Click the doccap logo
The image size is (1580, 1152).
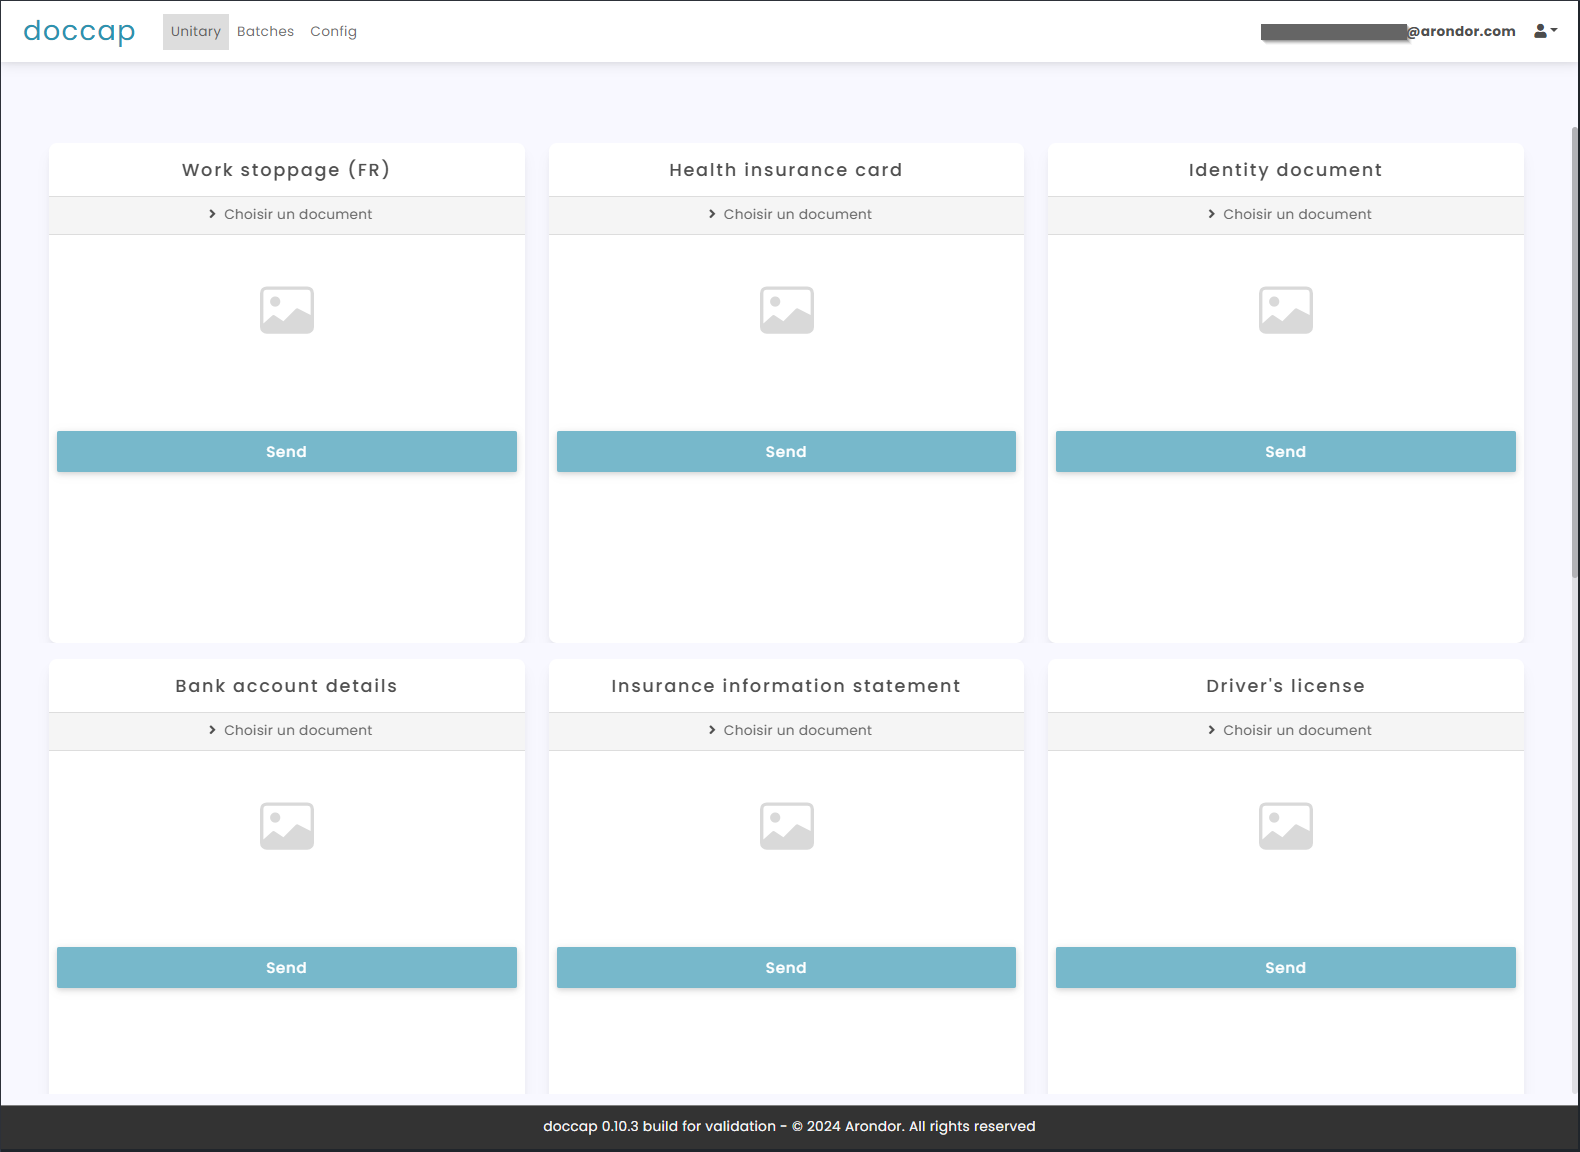79,32
